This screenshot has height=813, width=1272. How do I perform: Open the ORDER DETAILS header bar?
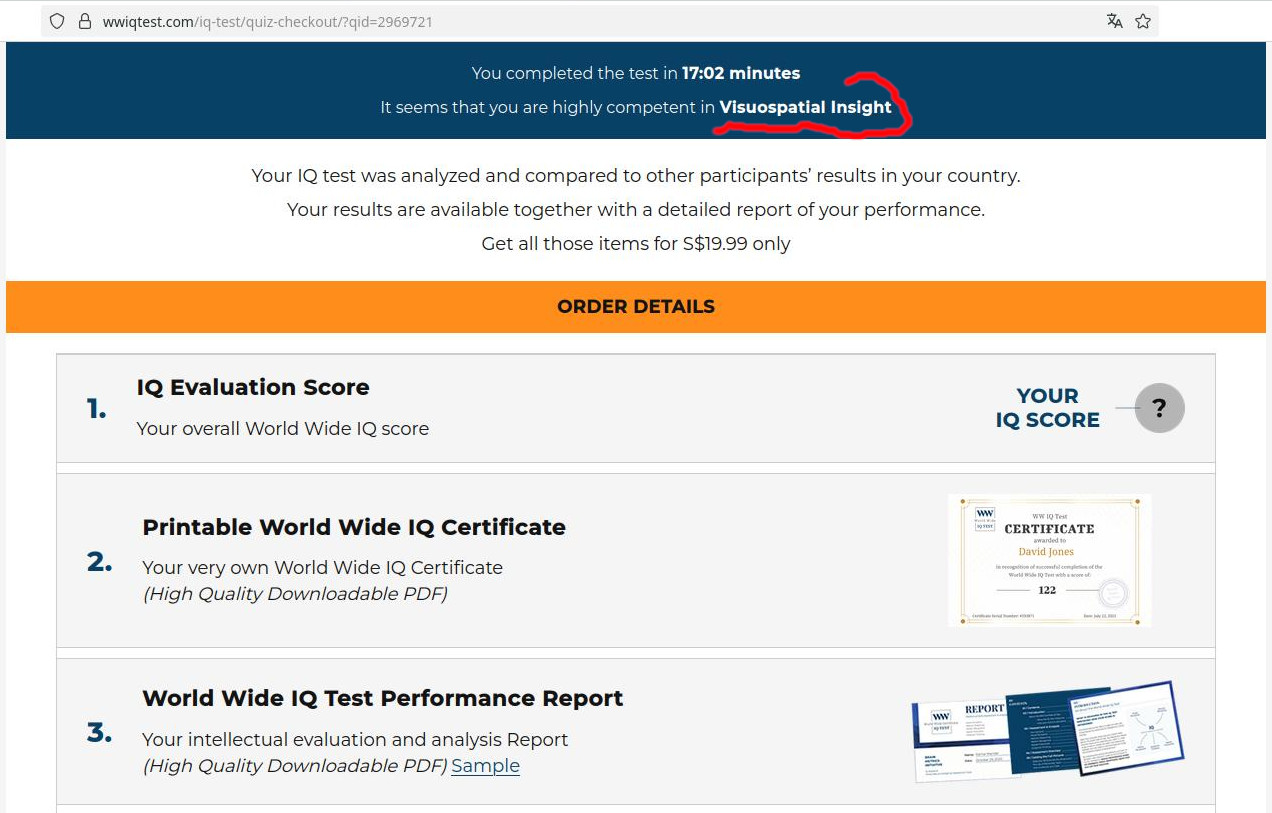point(636,307)
